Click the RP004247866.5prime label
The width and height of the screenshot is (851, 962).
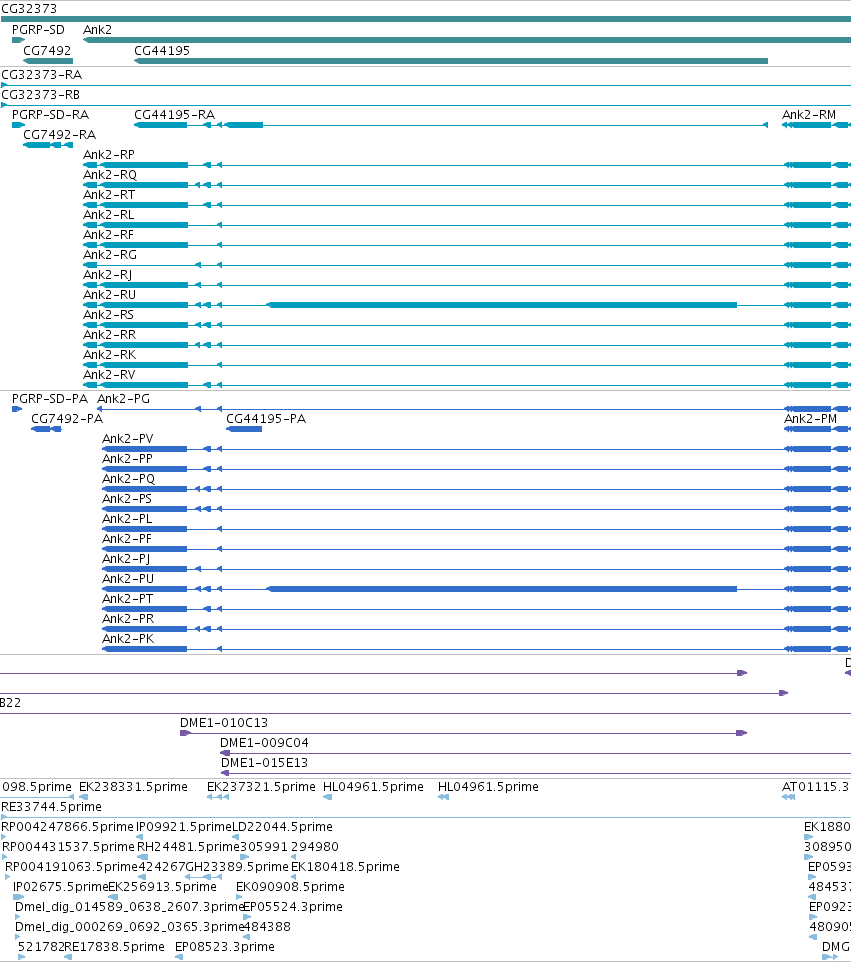pos(67,827)
